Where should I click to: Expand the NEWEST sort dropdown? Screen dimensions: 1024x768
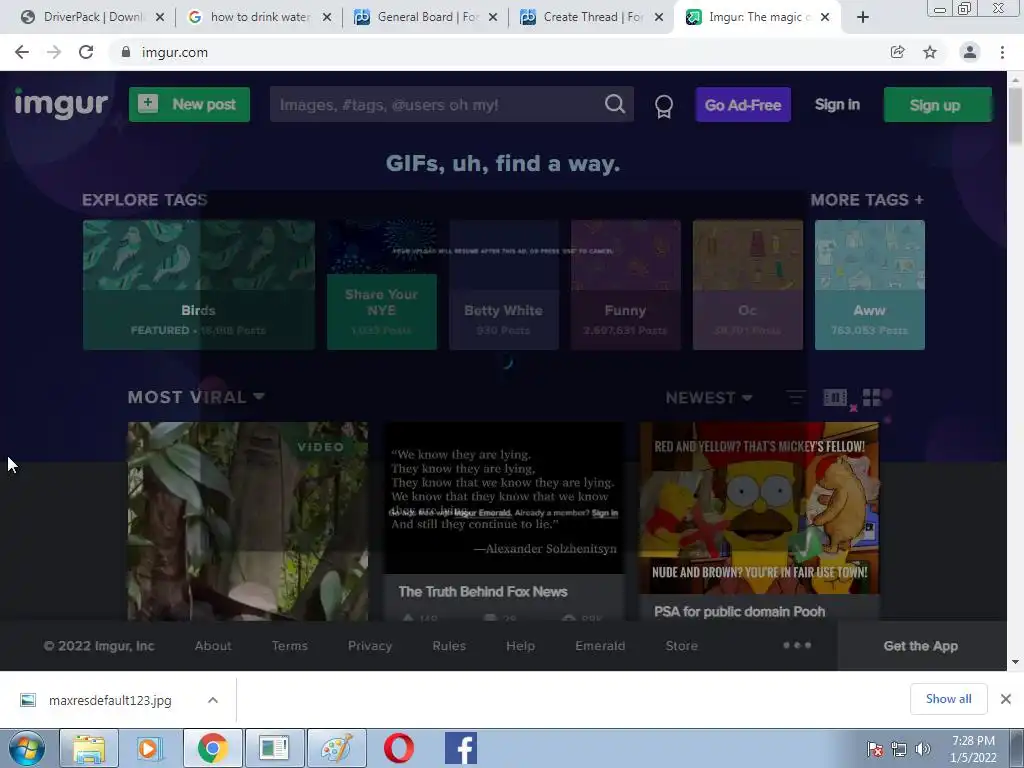point(709,398)
